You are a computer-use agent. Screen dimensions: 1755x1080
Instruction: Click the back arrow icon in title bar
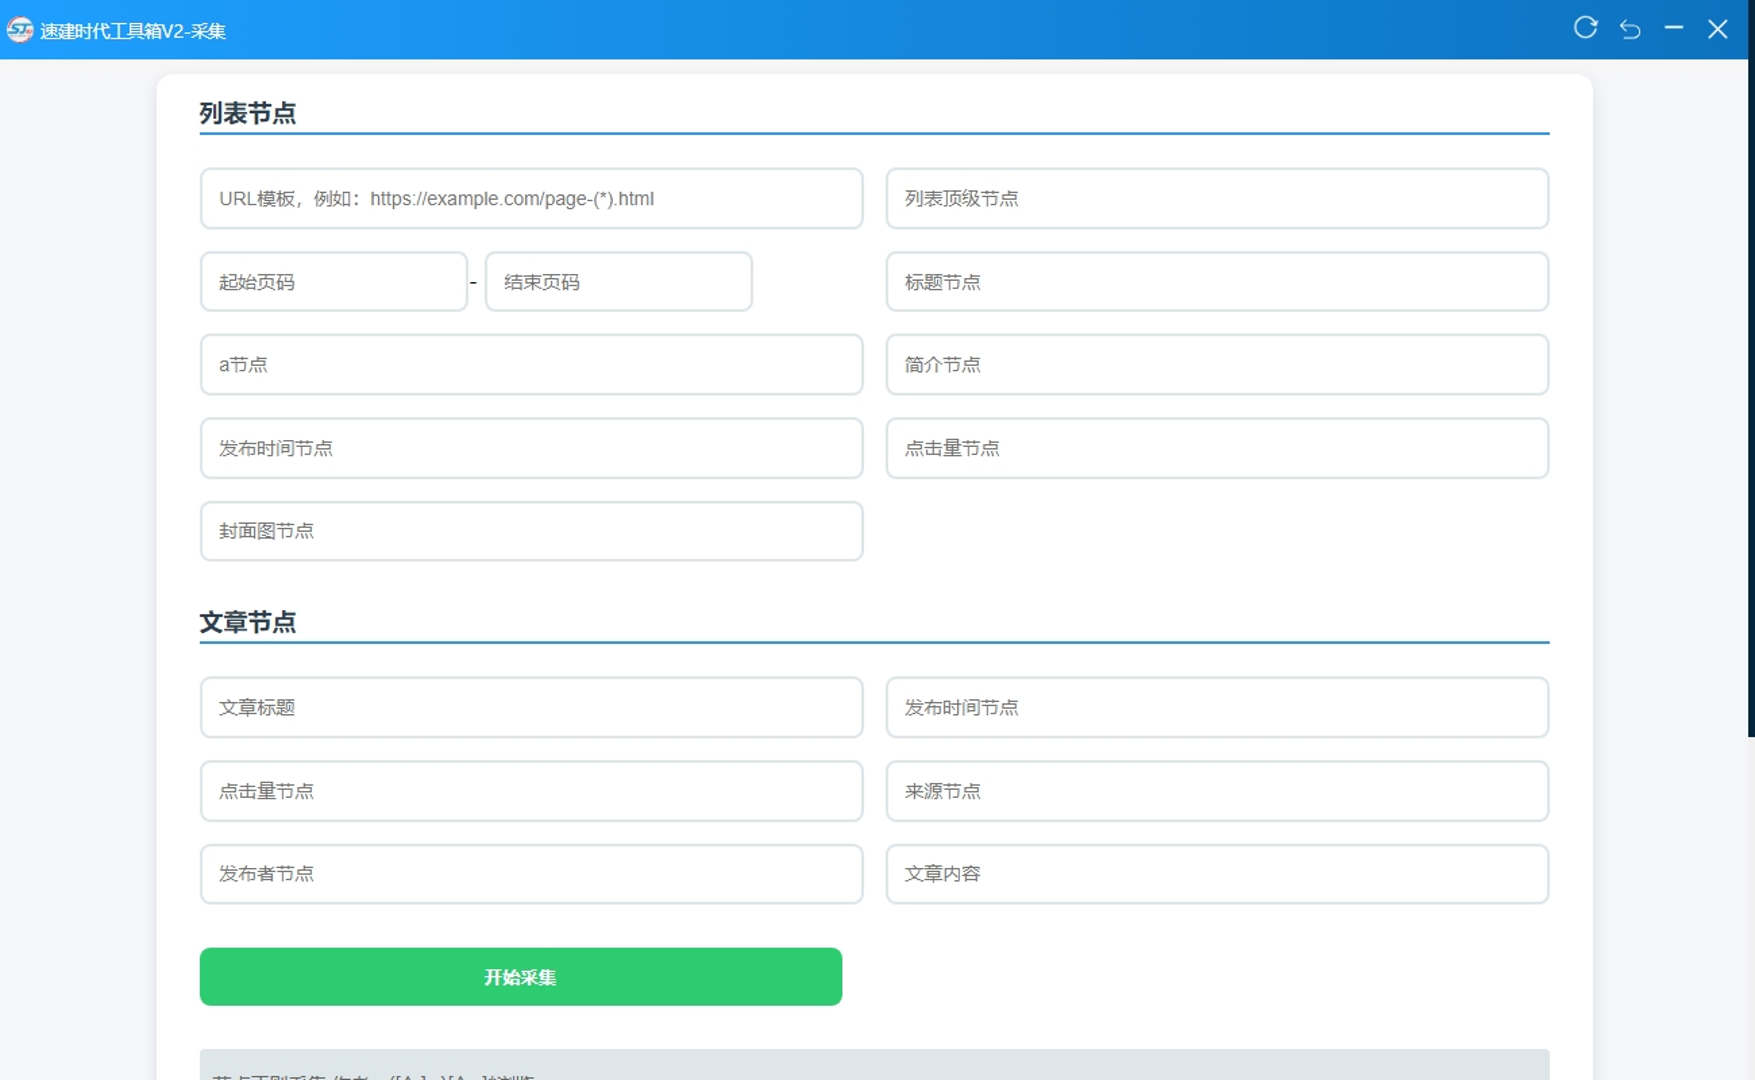pyautogui.click(x=1630, y=29)
